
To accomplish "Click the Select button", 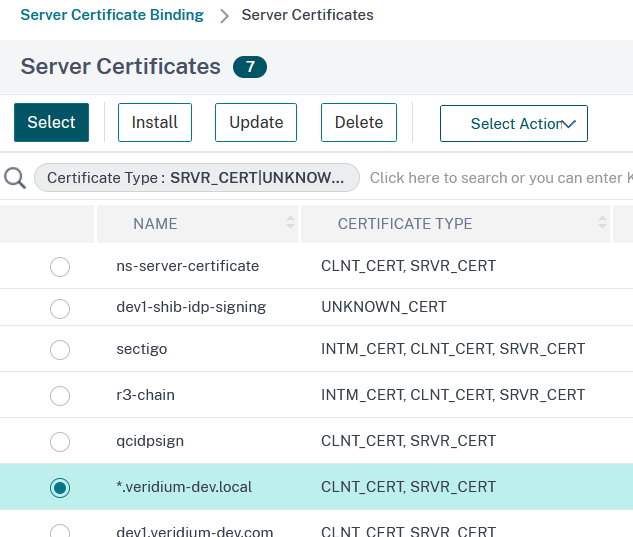I will pos(51,122).
